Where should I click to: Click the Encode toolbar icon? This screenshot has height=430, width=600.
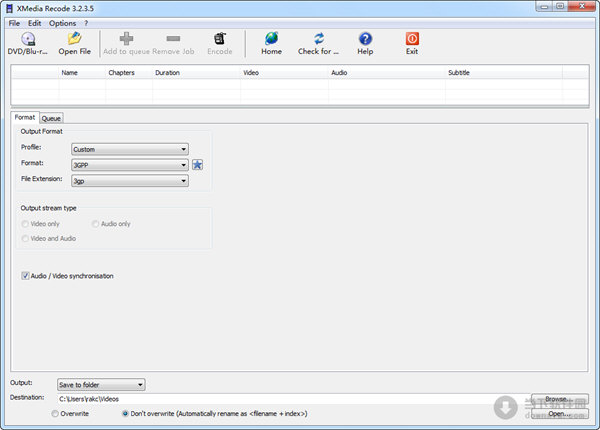click(220, 38)
